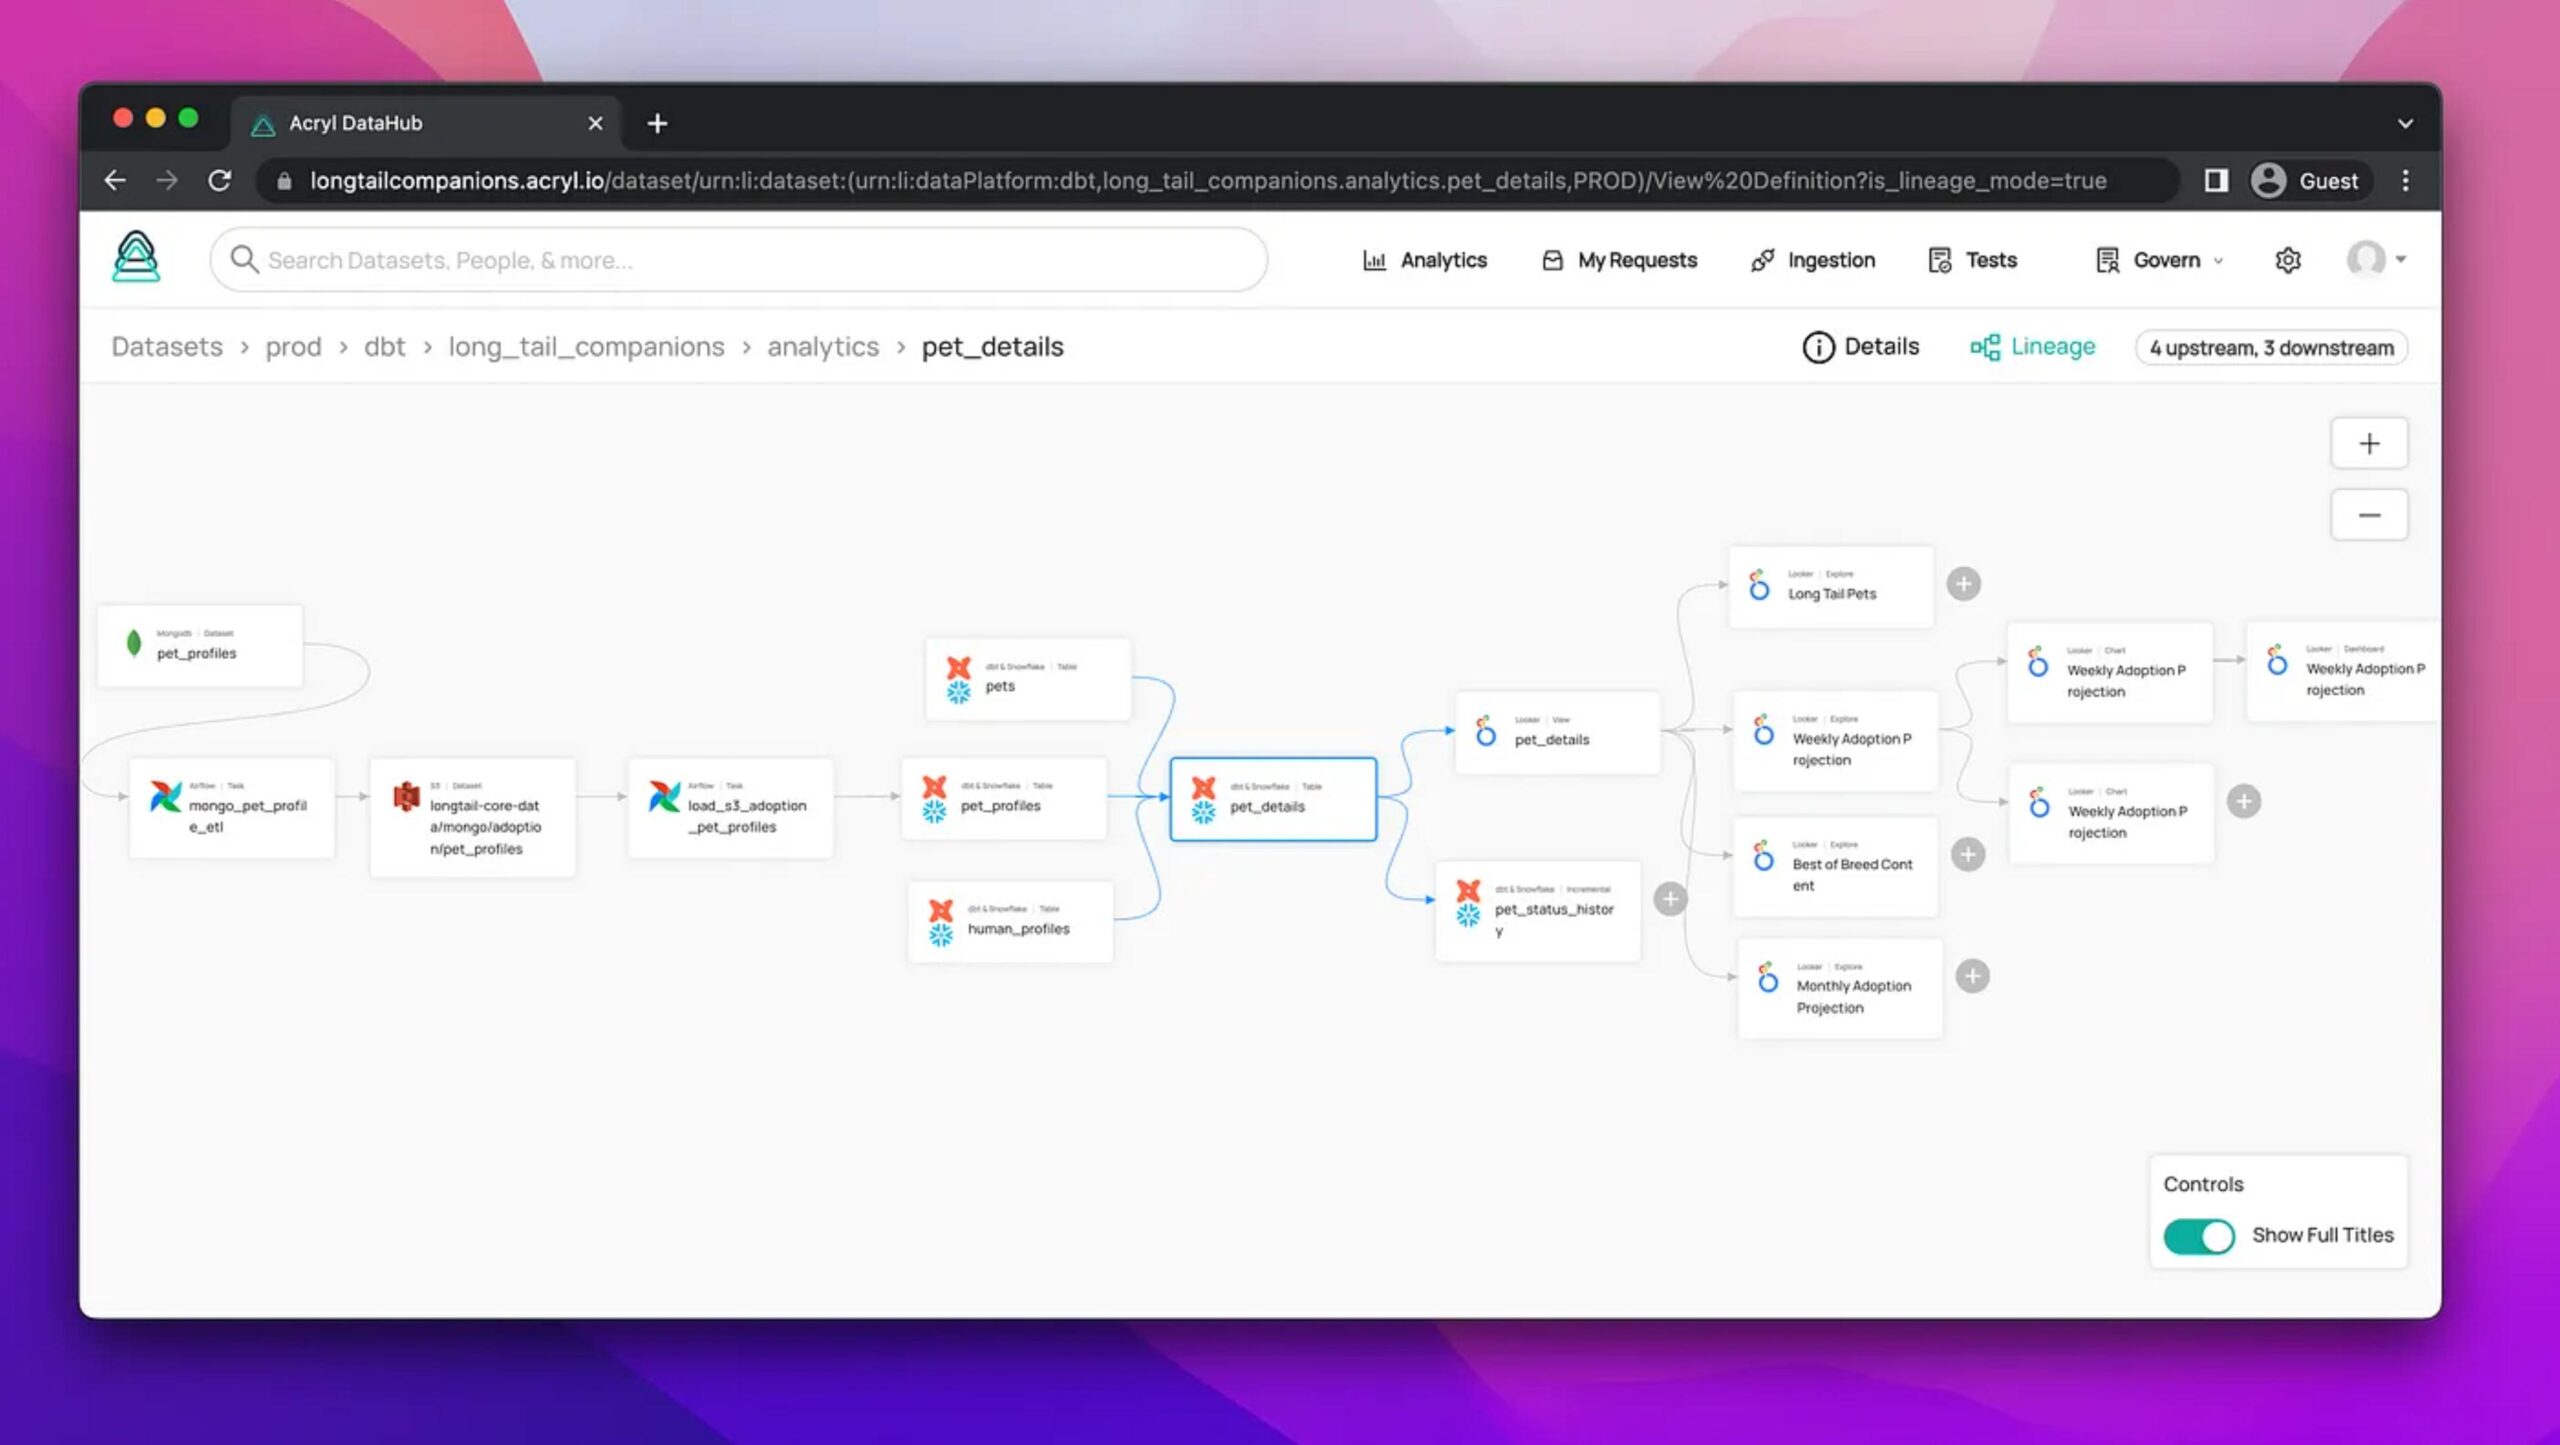Select the S3 longtail-core-data node
This screenshot has height=1445, width=2560.
tap(472, 818)
